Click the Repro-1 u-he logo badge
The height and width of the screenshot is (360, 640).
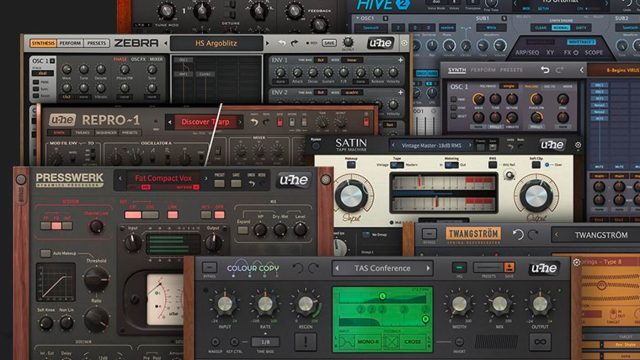(62, 120)
